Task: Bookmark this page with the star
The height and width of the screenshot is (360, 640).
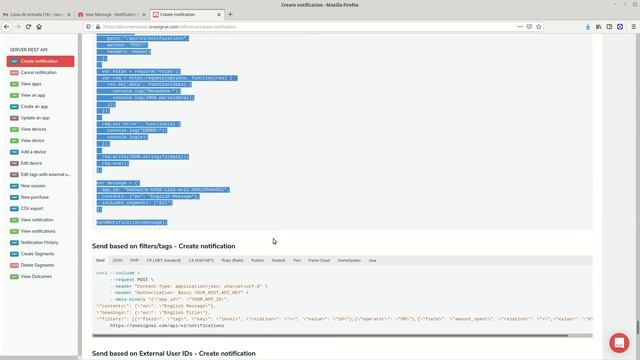Action: (x=539, y=27)
